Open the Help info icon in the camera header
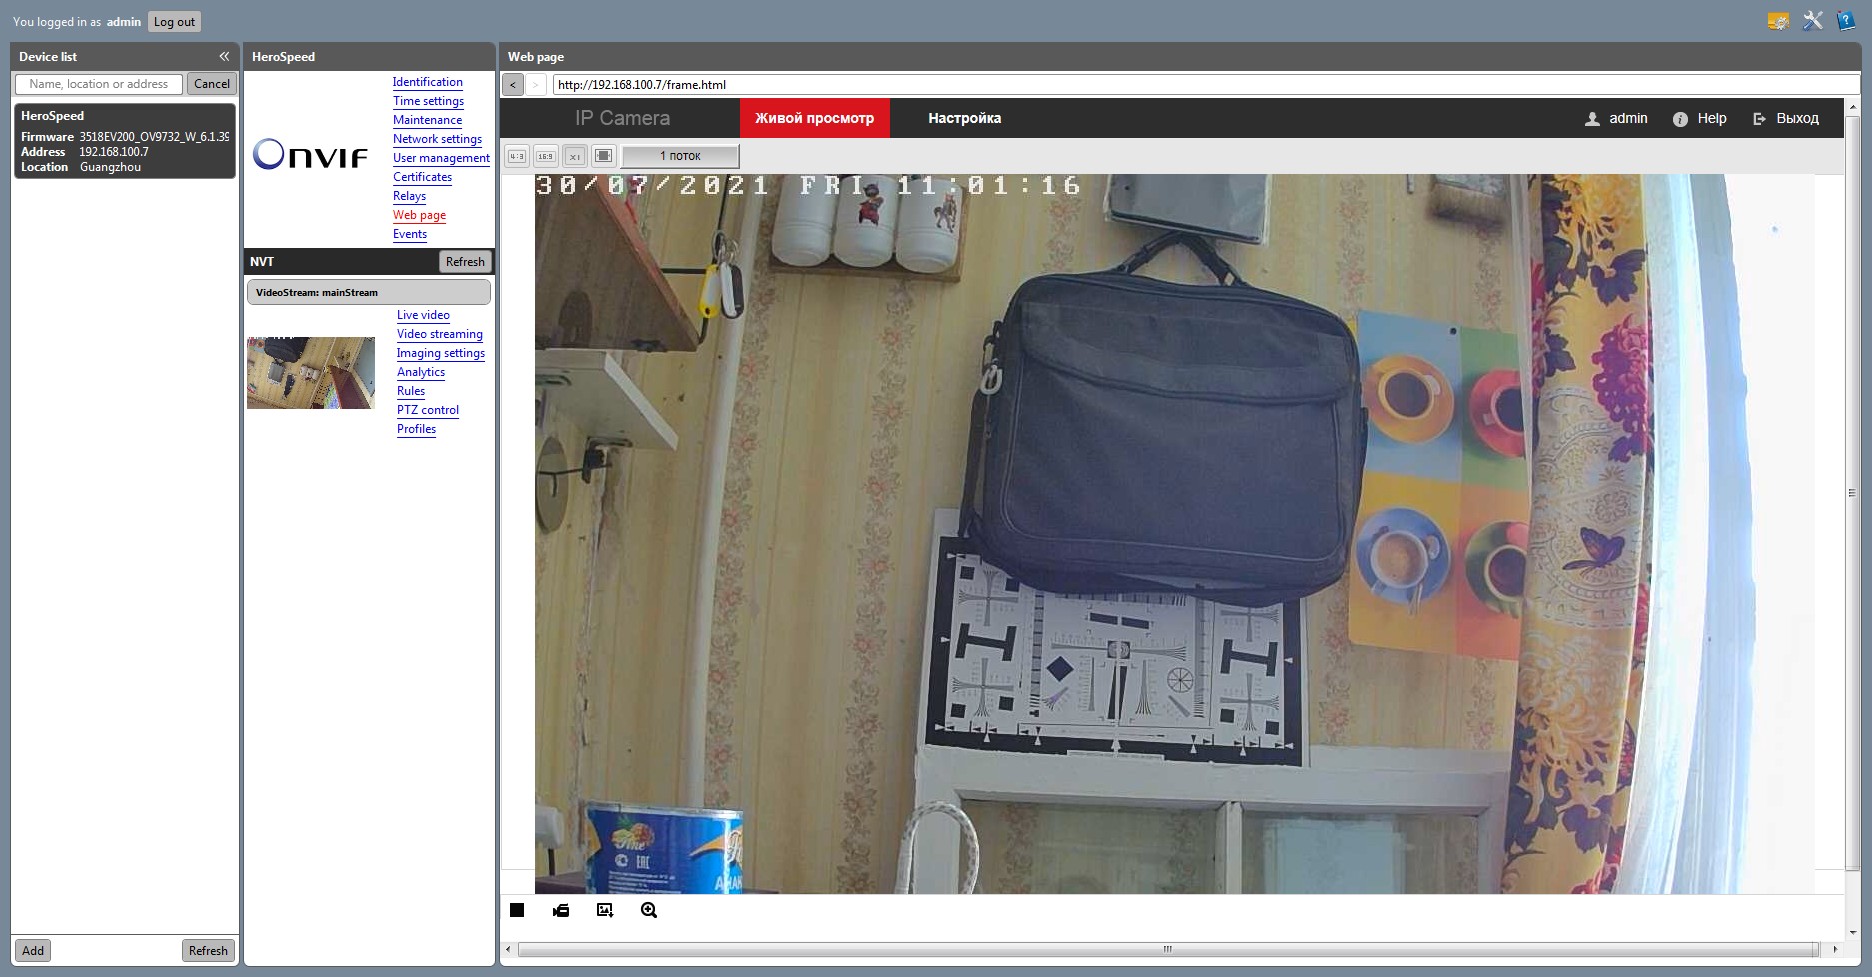The height and width of the screenshot is (977, 1872). 1680,119
